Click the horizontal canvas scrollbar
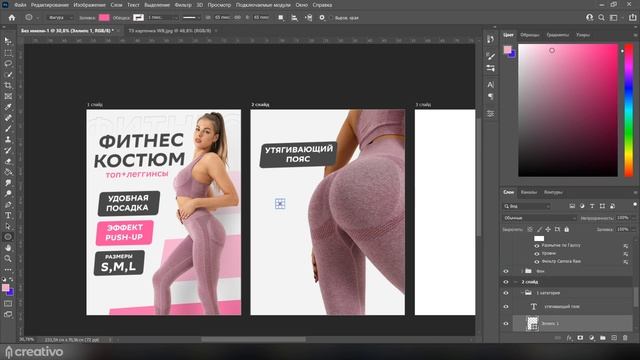This screenshot has height=360, width=640. tap(253, 340)
